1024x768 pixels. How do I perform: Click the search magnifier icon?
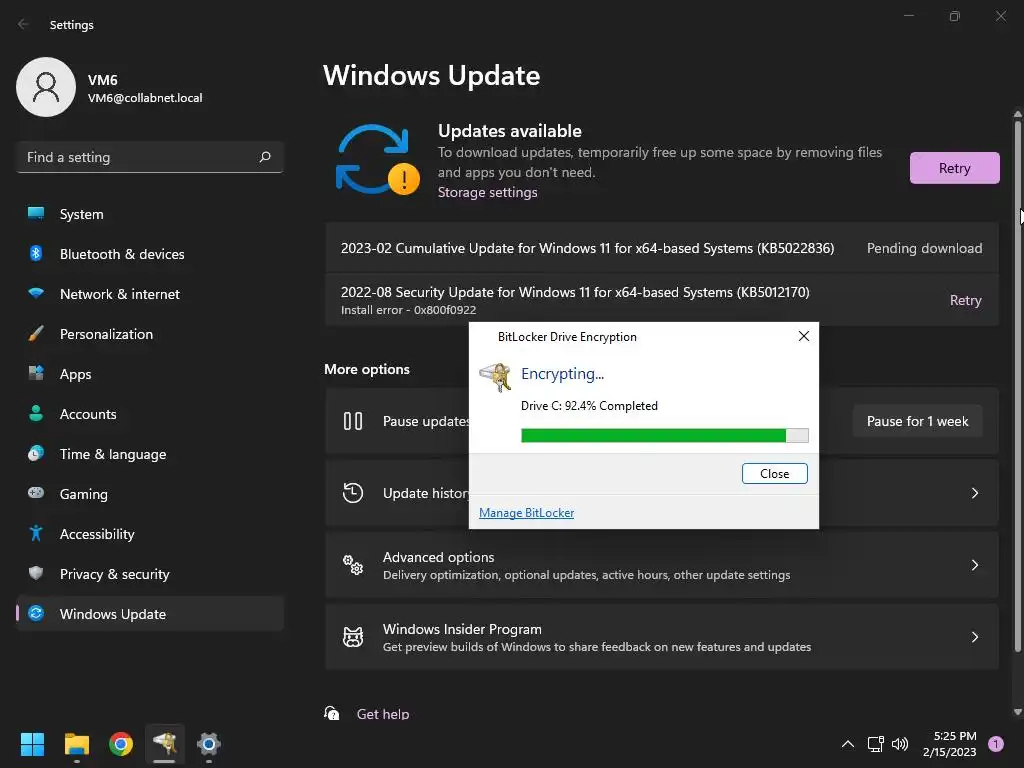click(264, 157)
